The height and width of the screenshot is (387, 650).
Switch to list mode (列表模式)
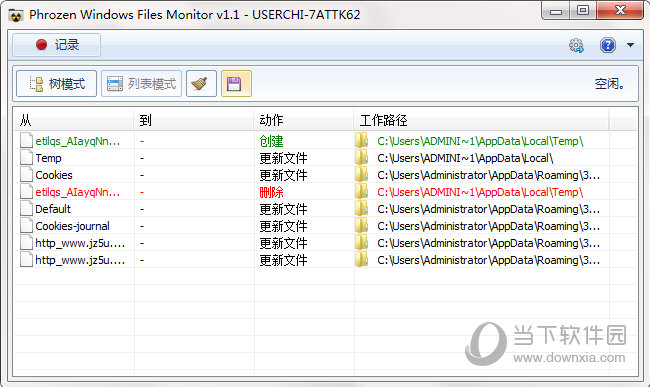pos(141,84)
